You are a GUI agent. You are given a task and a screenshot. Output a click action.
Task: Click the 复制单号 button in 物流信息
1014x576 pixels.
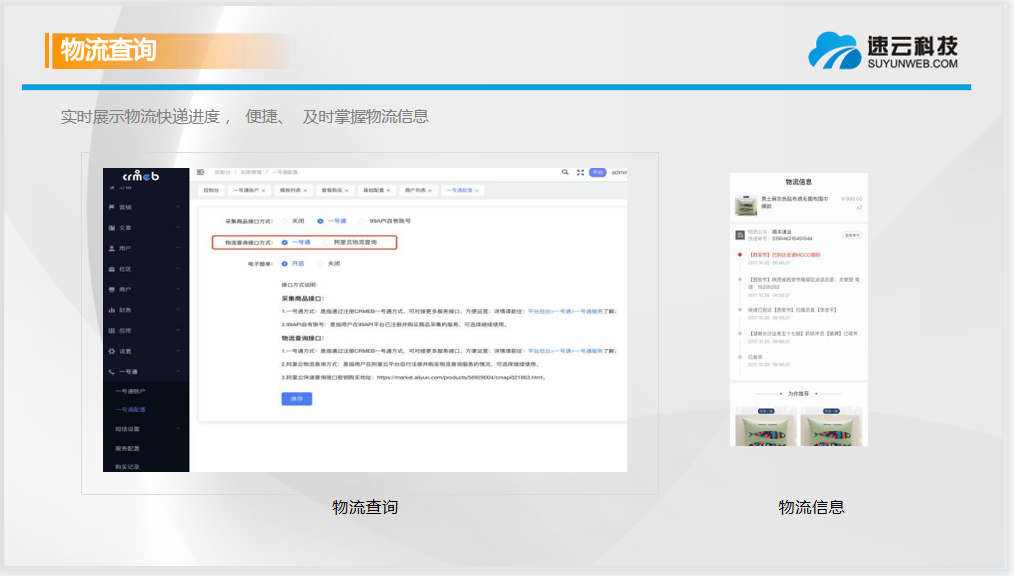click(851, 235)
